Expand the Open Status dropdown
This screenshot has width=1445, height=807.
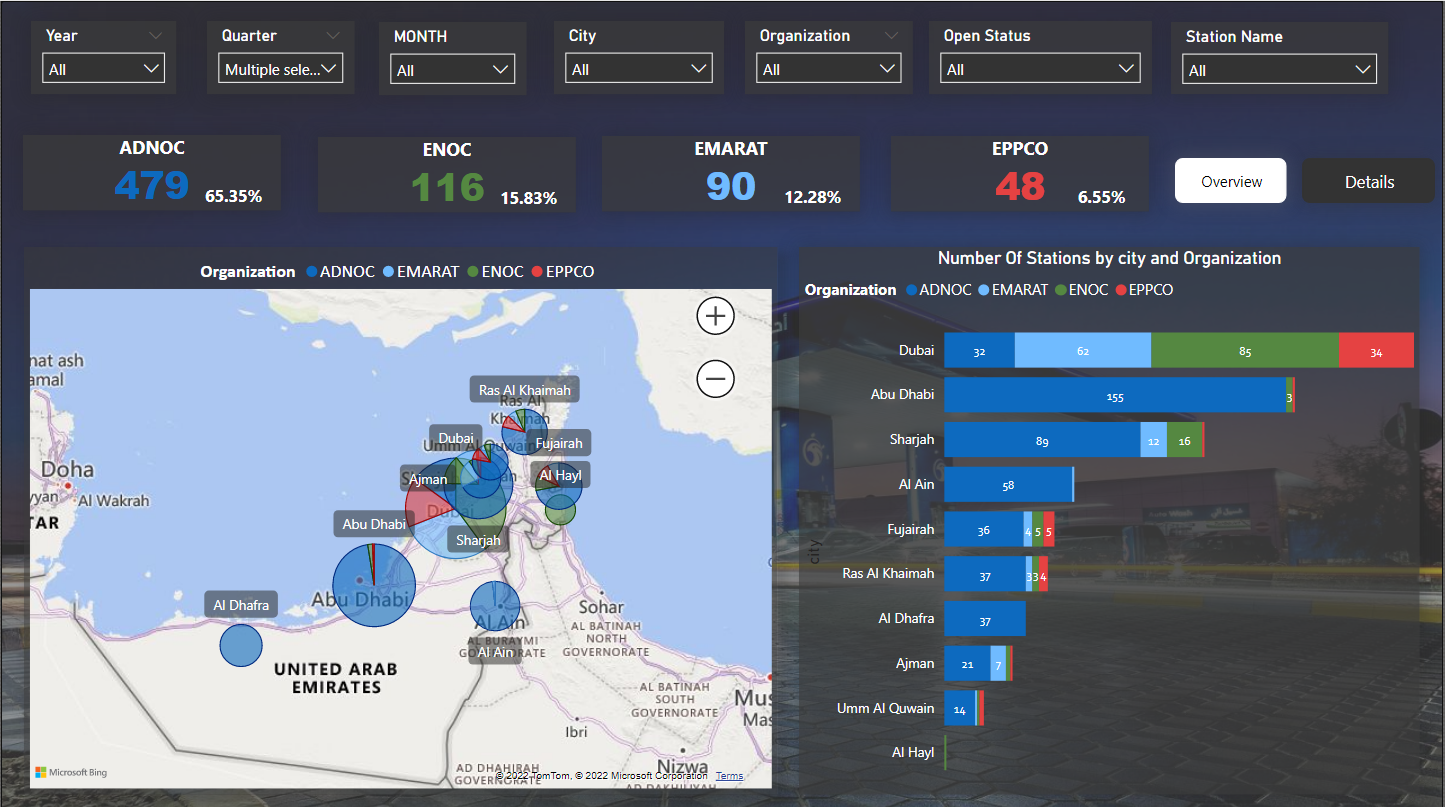[x=1040, y=69]
